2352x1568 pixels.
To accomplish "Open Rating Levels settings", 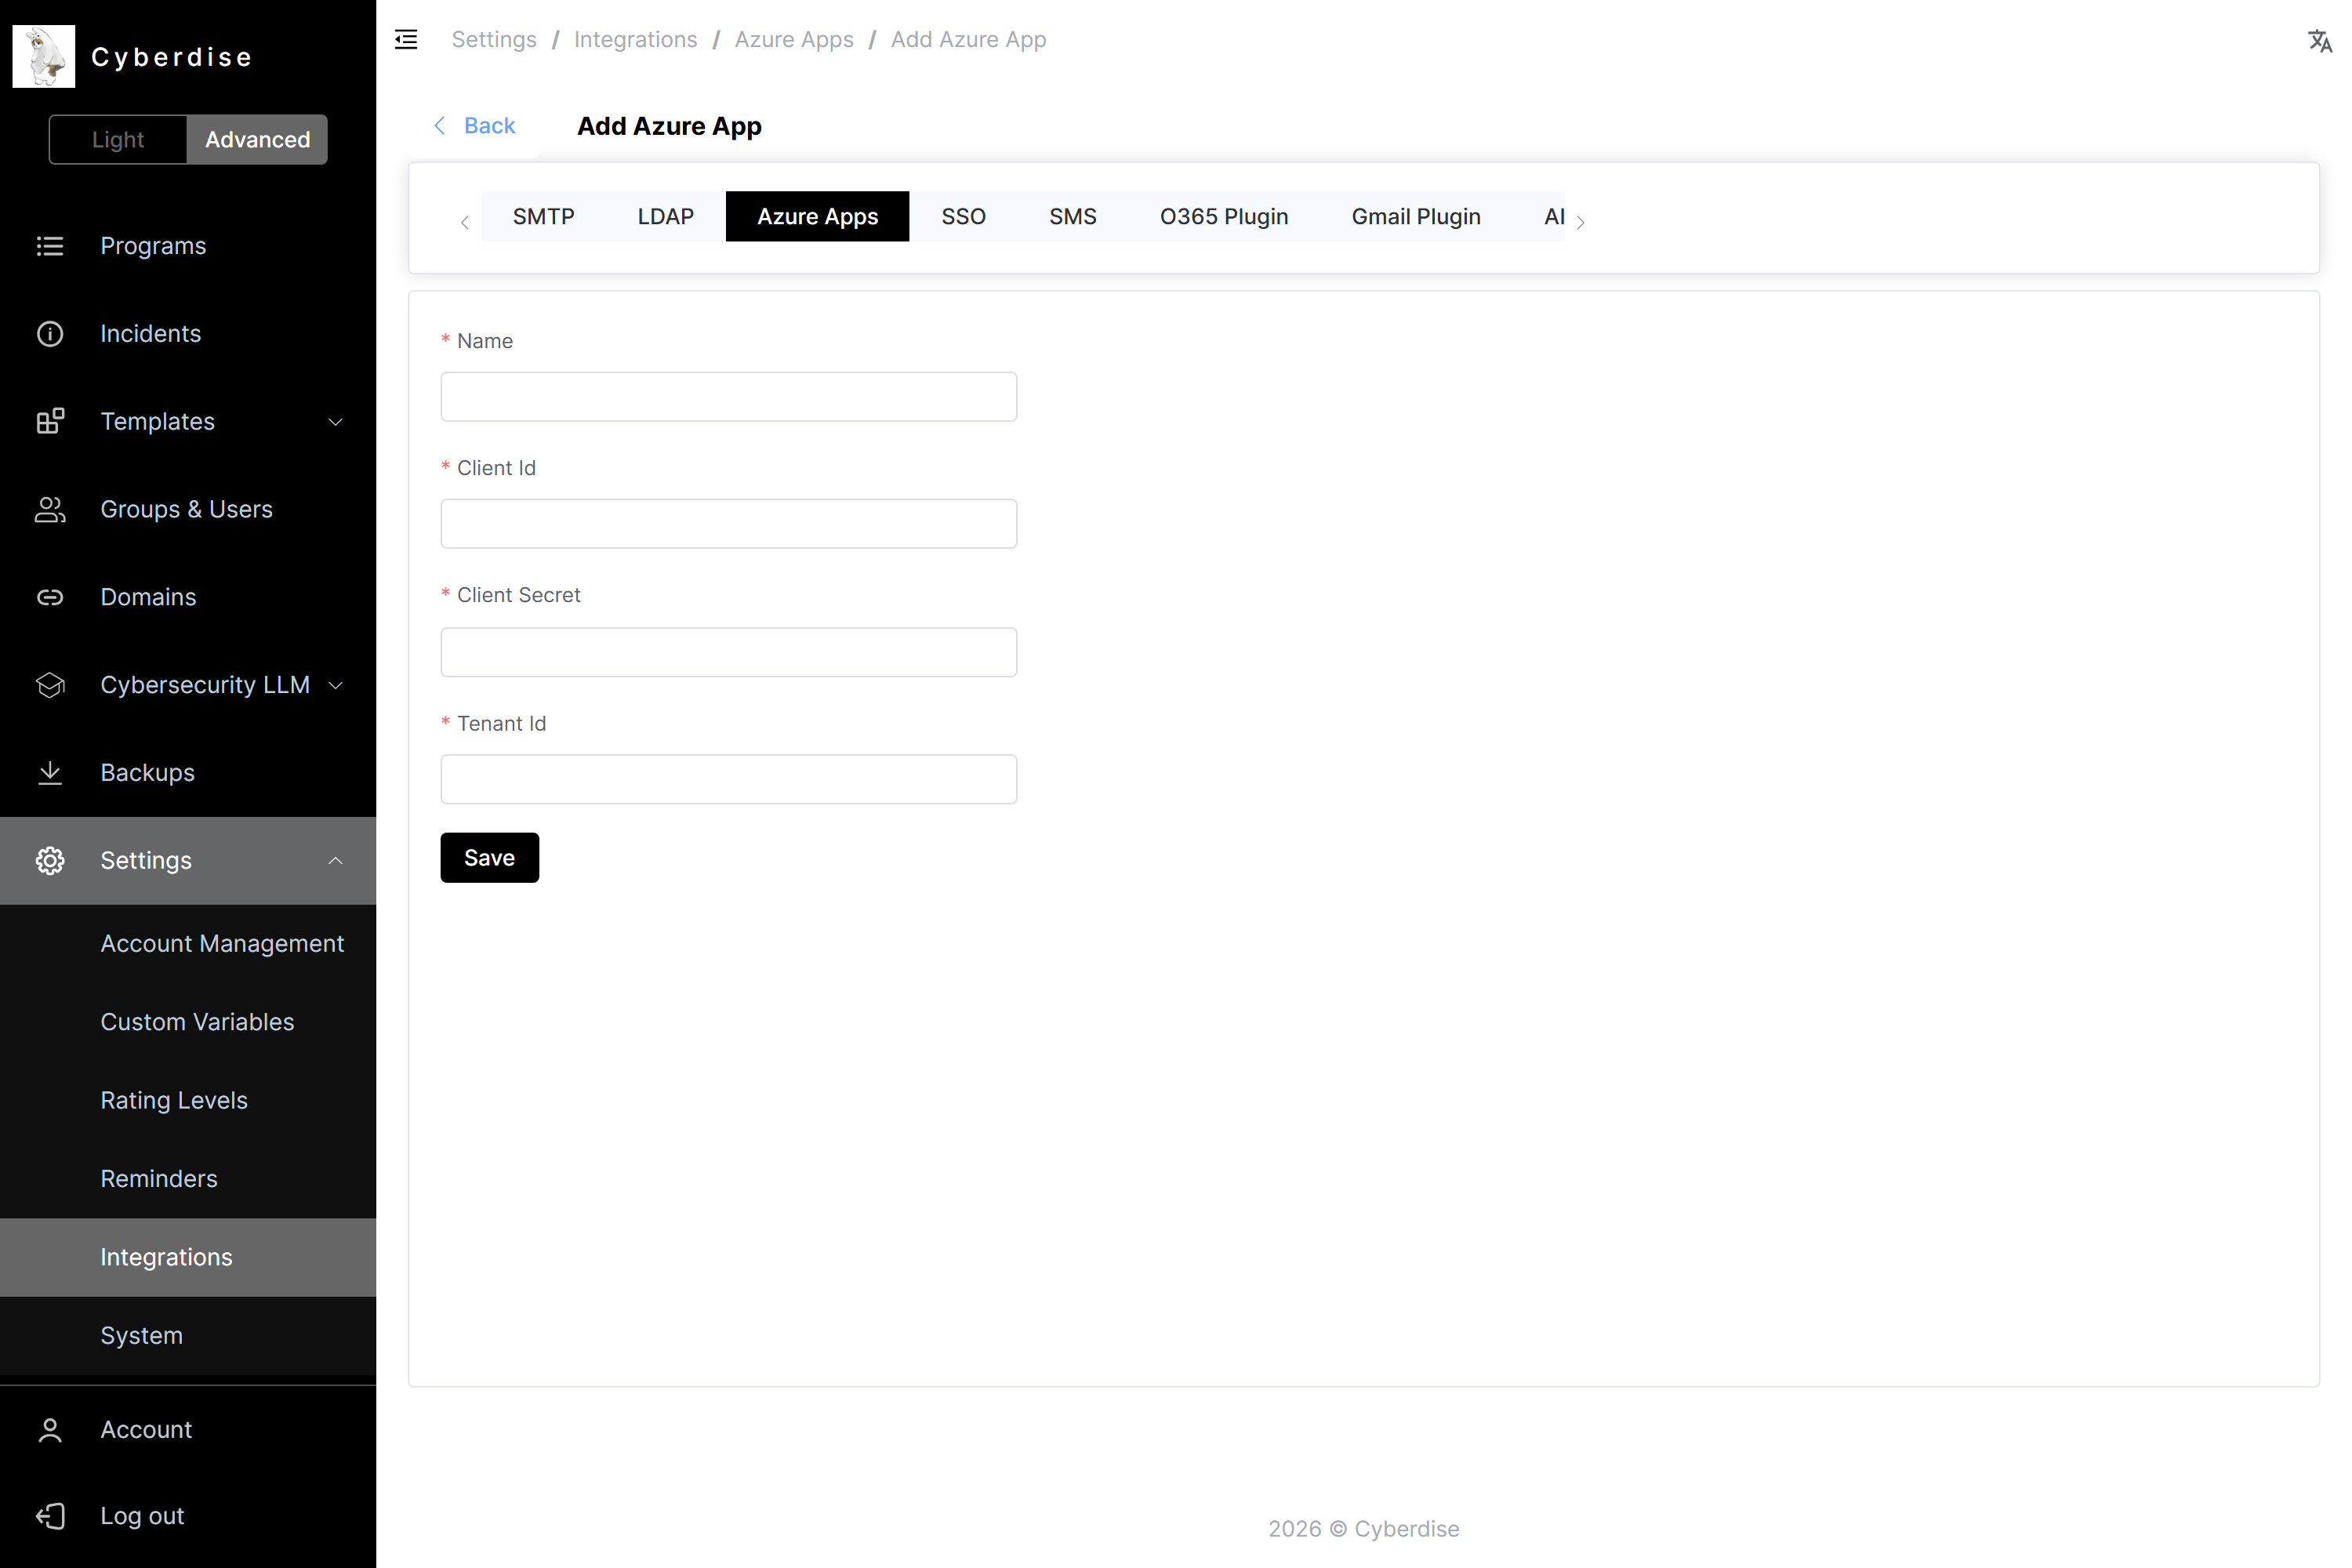I will pos(188,1100).
